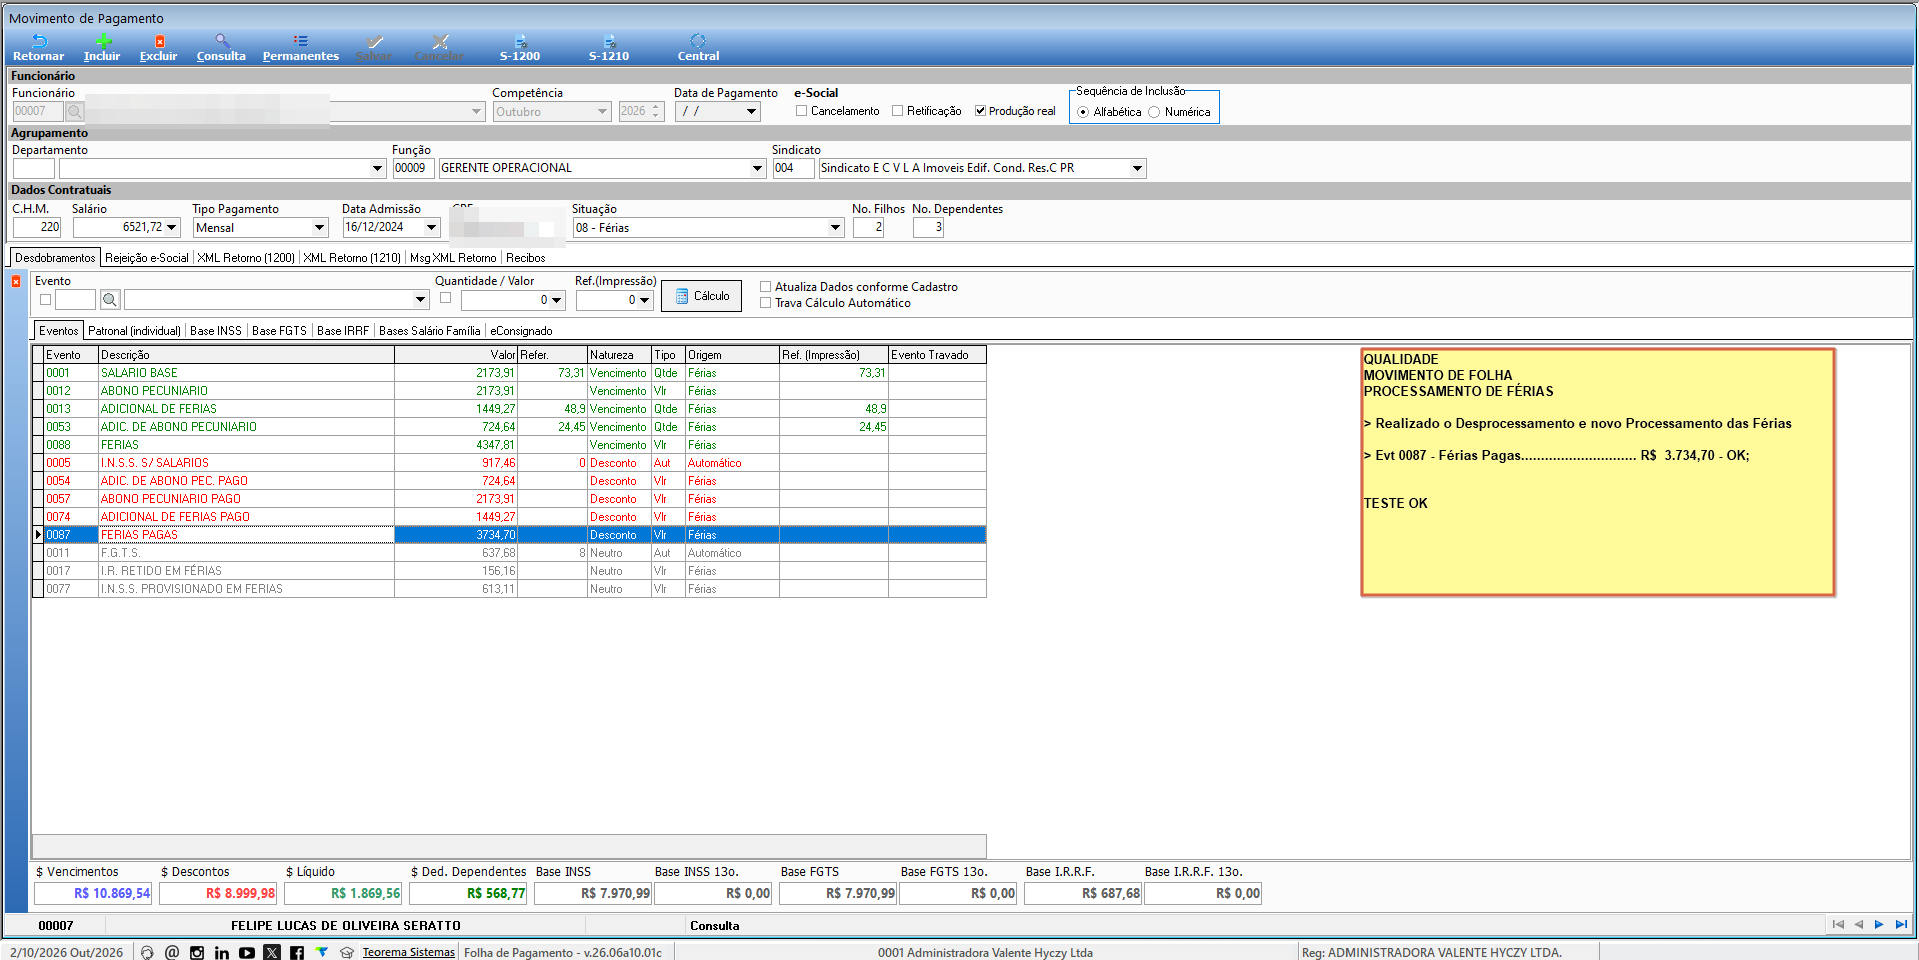1919x960 pixels.
Task: Open the Tipo Pagamento dropdown
Action: pyautogui.click(x=319, y=228)
